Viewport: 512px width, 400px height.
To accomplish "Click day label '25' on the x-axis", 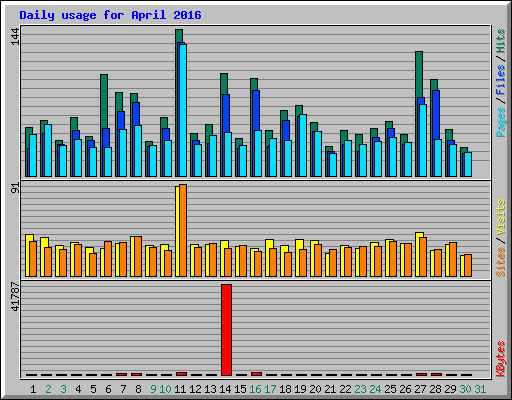I will (390, 389).
